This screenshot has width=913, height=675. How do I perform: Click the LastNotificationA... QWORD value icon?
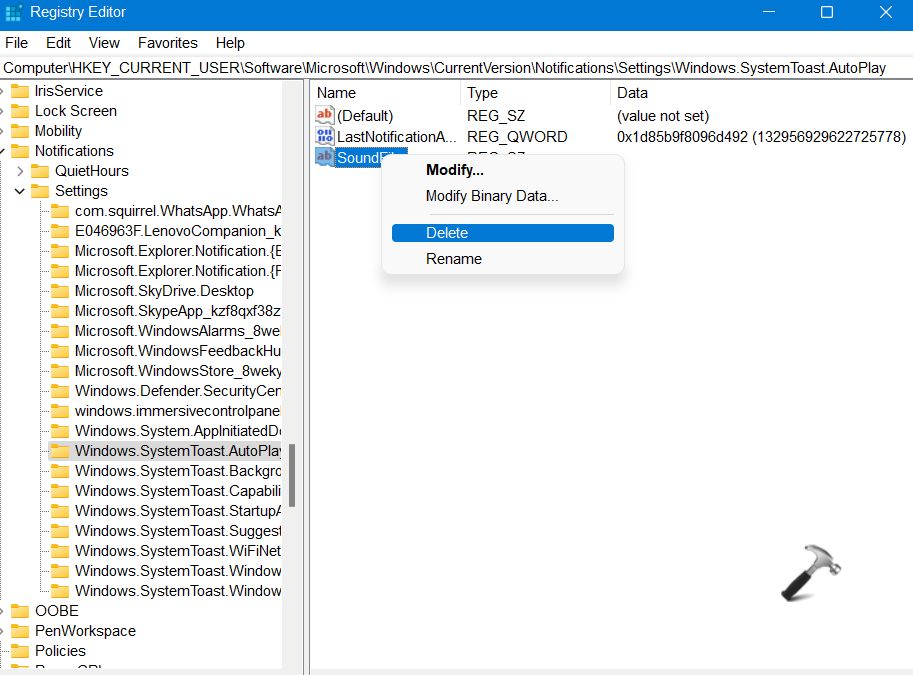click(324, 136)
